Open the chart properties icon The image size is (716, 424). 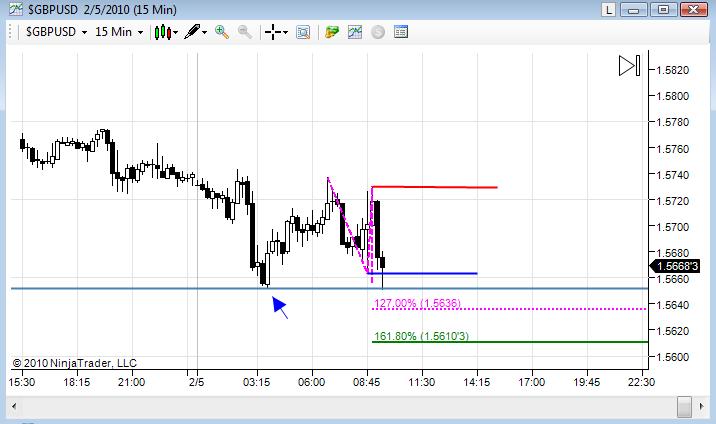click(x=400, y=32)
